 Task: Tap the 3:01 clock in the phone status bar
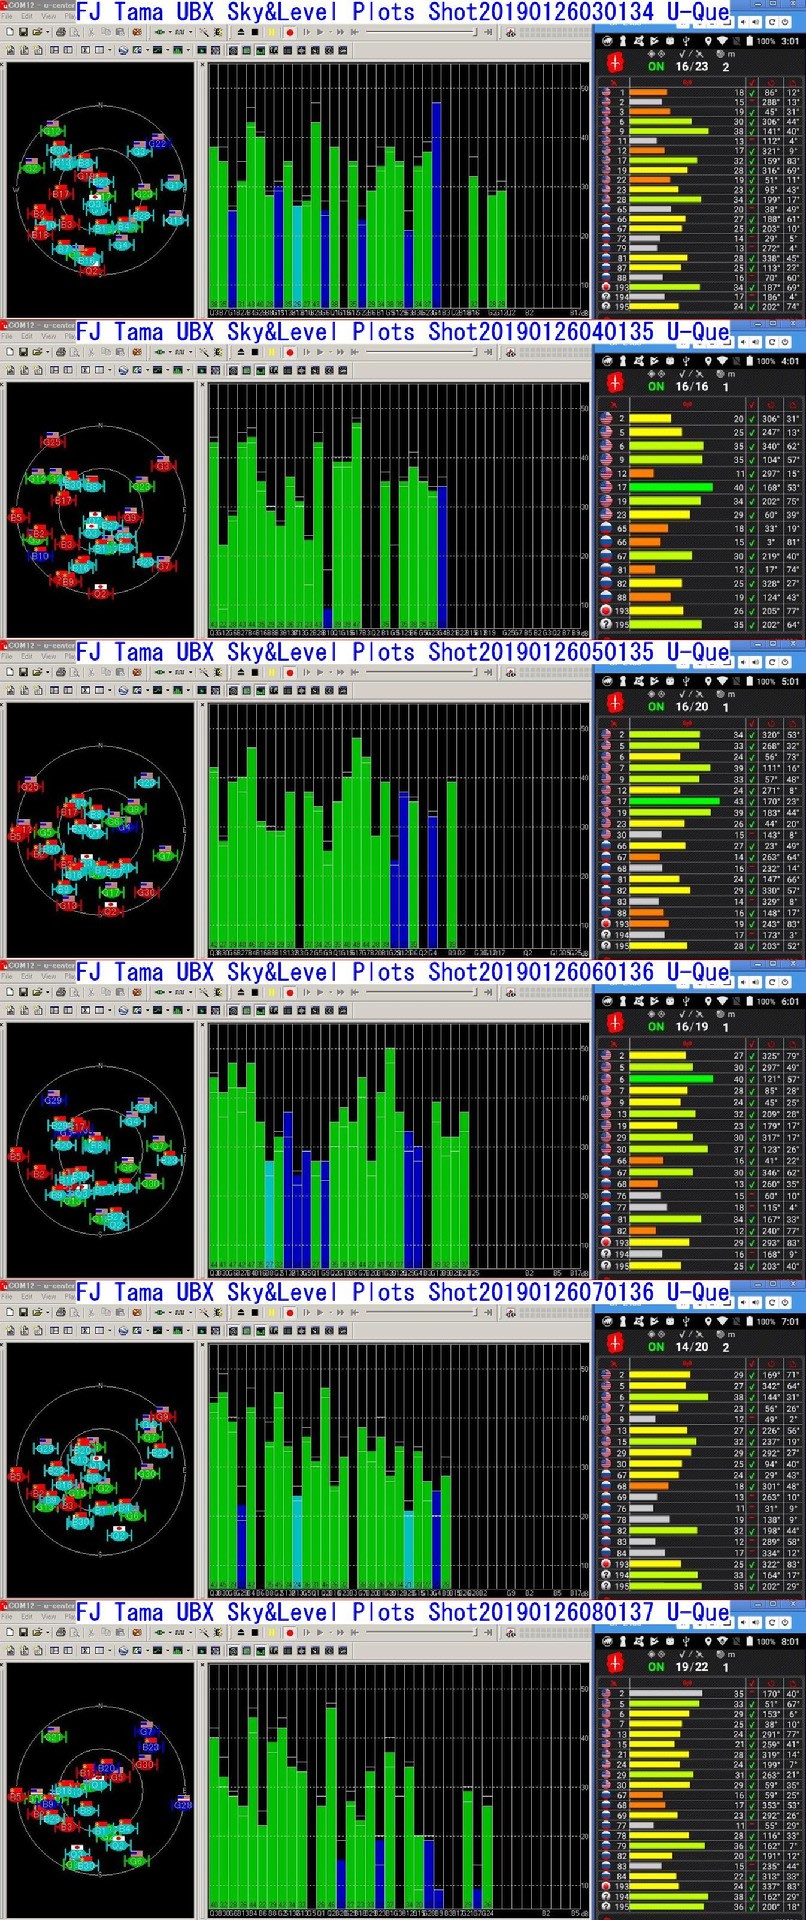pyautogui.click(x=790, y=41)
